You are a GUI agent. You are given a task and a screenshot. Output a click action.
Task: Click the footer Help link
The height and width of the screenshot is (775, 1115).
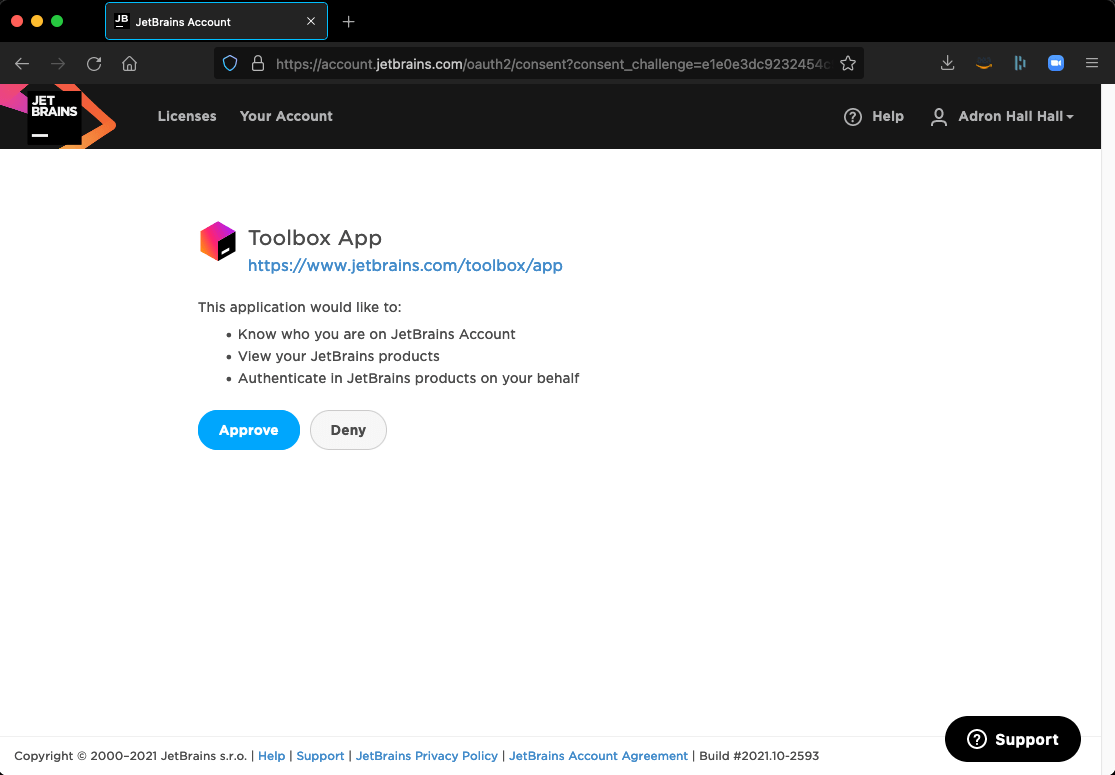272,756
